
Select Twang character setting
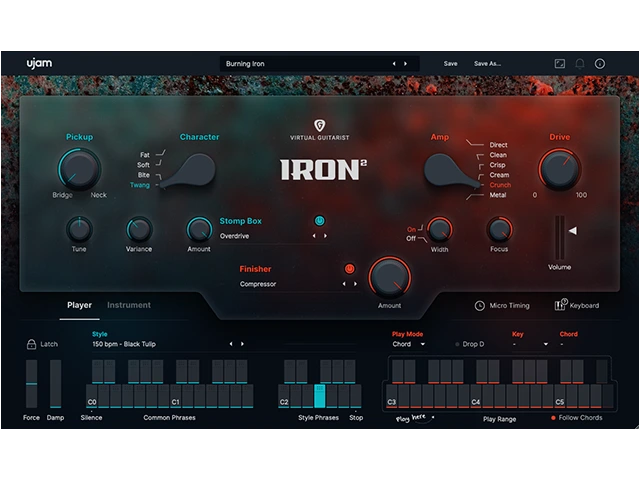[140, 185]
